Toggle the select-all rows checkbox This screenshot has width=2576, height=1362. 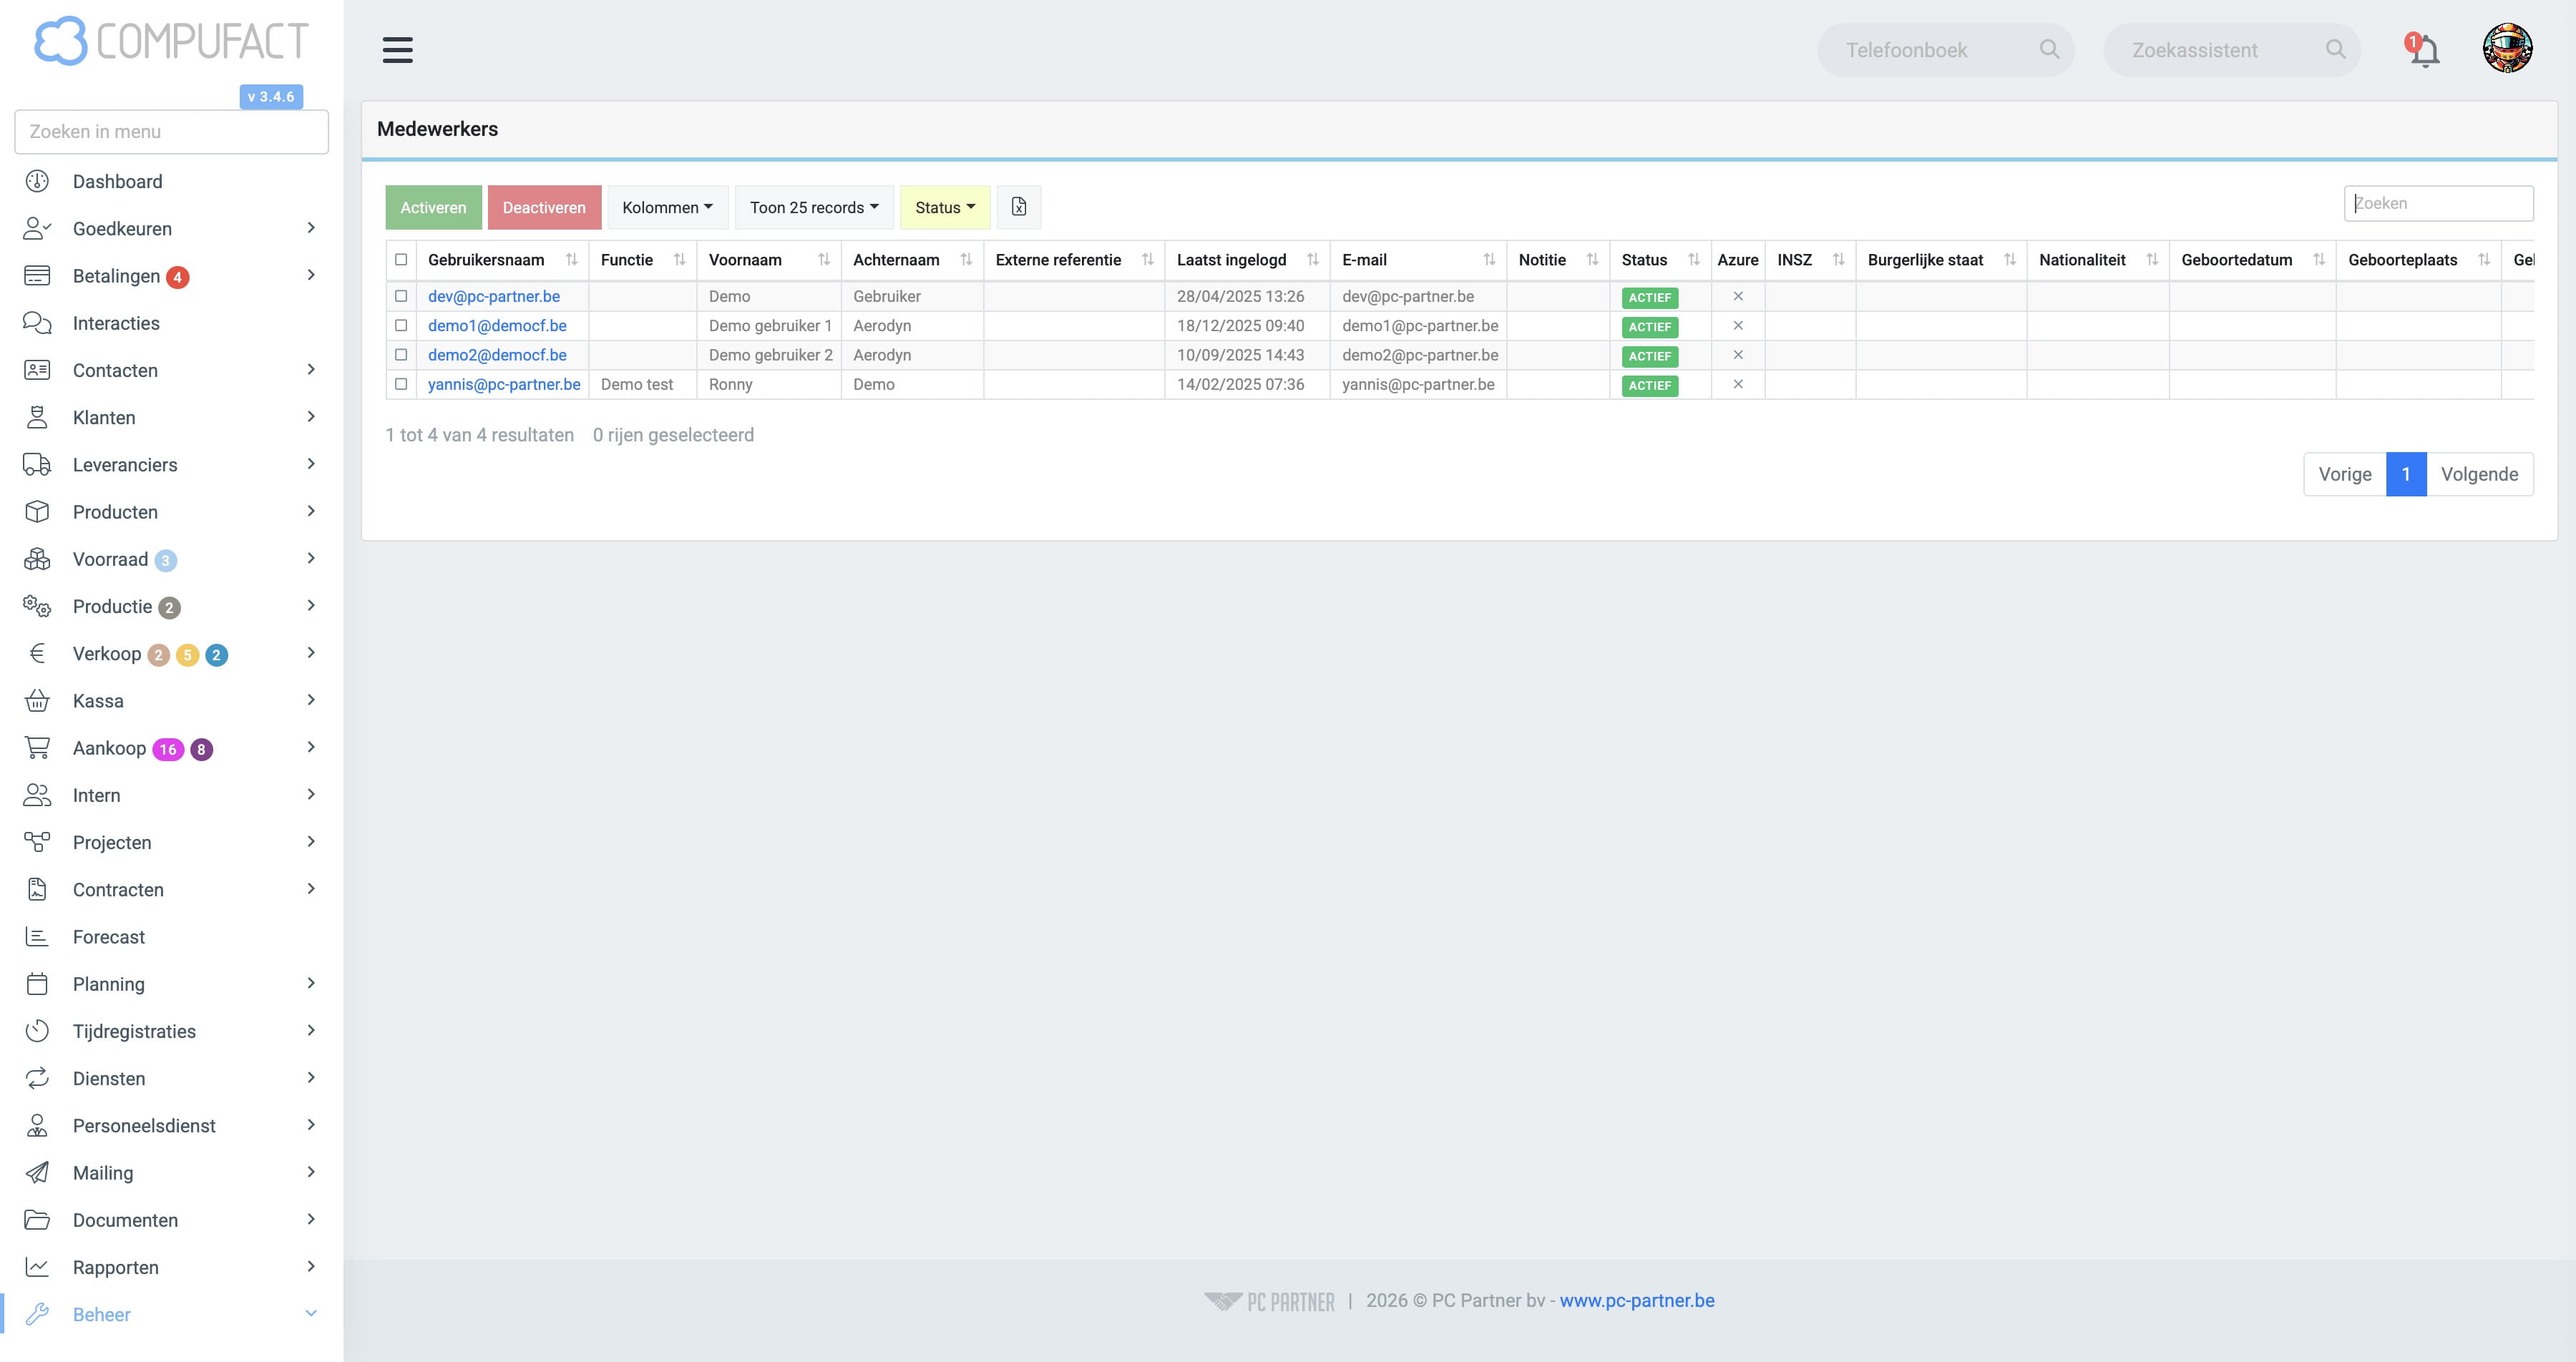tap(401, 260)
